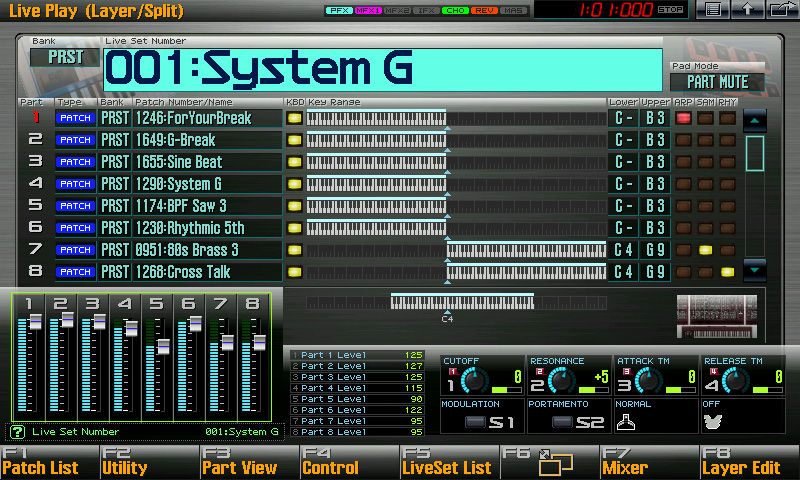Viewport: 800px width, 480px height.
Task: Toggle KBD switch for part 4
Action: click(294, 184)
